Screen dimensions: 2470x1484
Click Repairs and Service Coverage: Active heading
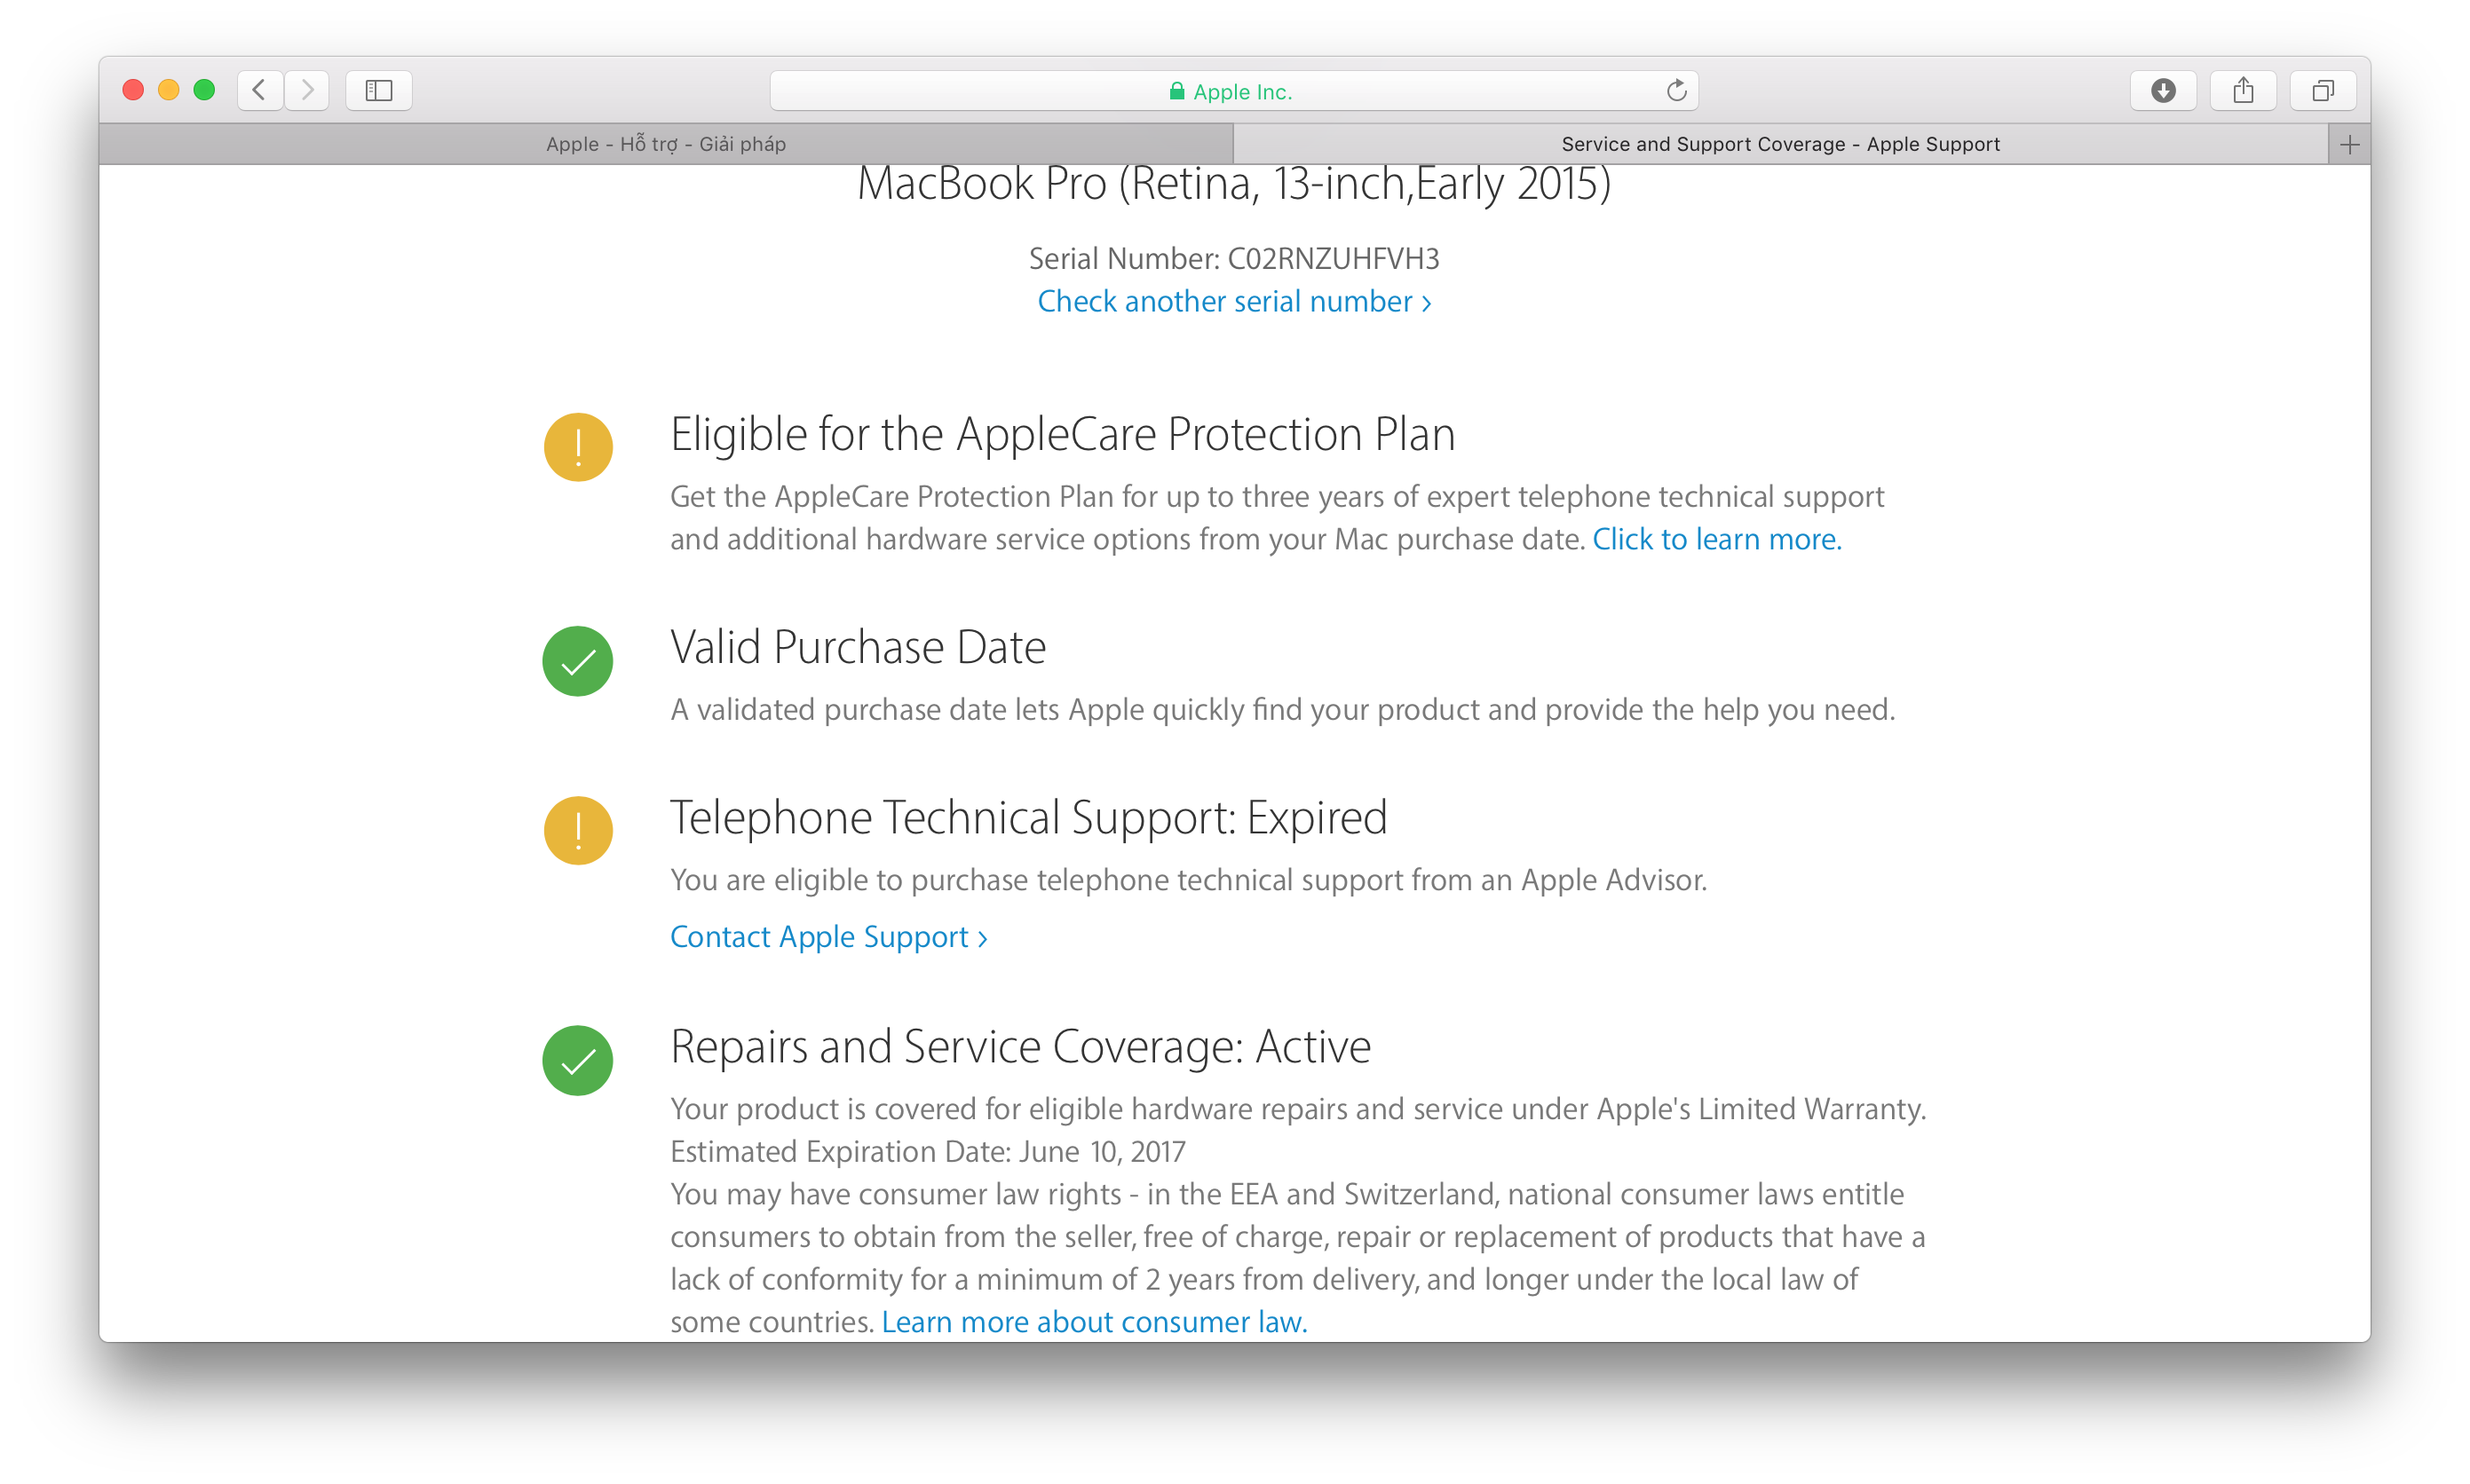(1020, 1046)
